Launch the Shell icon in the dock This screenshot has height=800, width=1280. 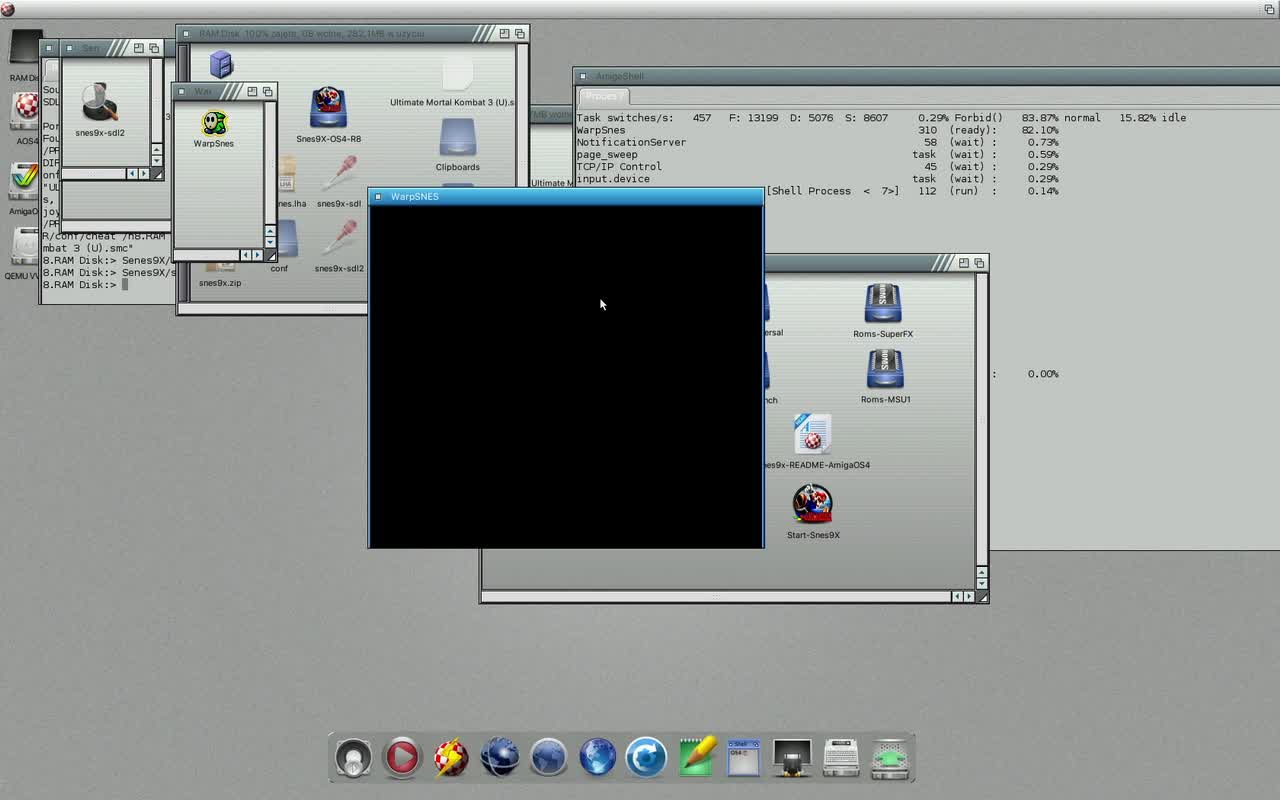[x=743, y=758]
